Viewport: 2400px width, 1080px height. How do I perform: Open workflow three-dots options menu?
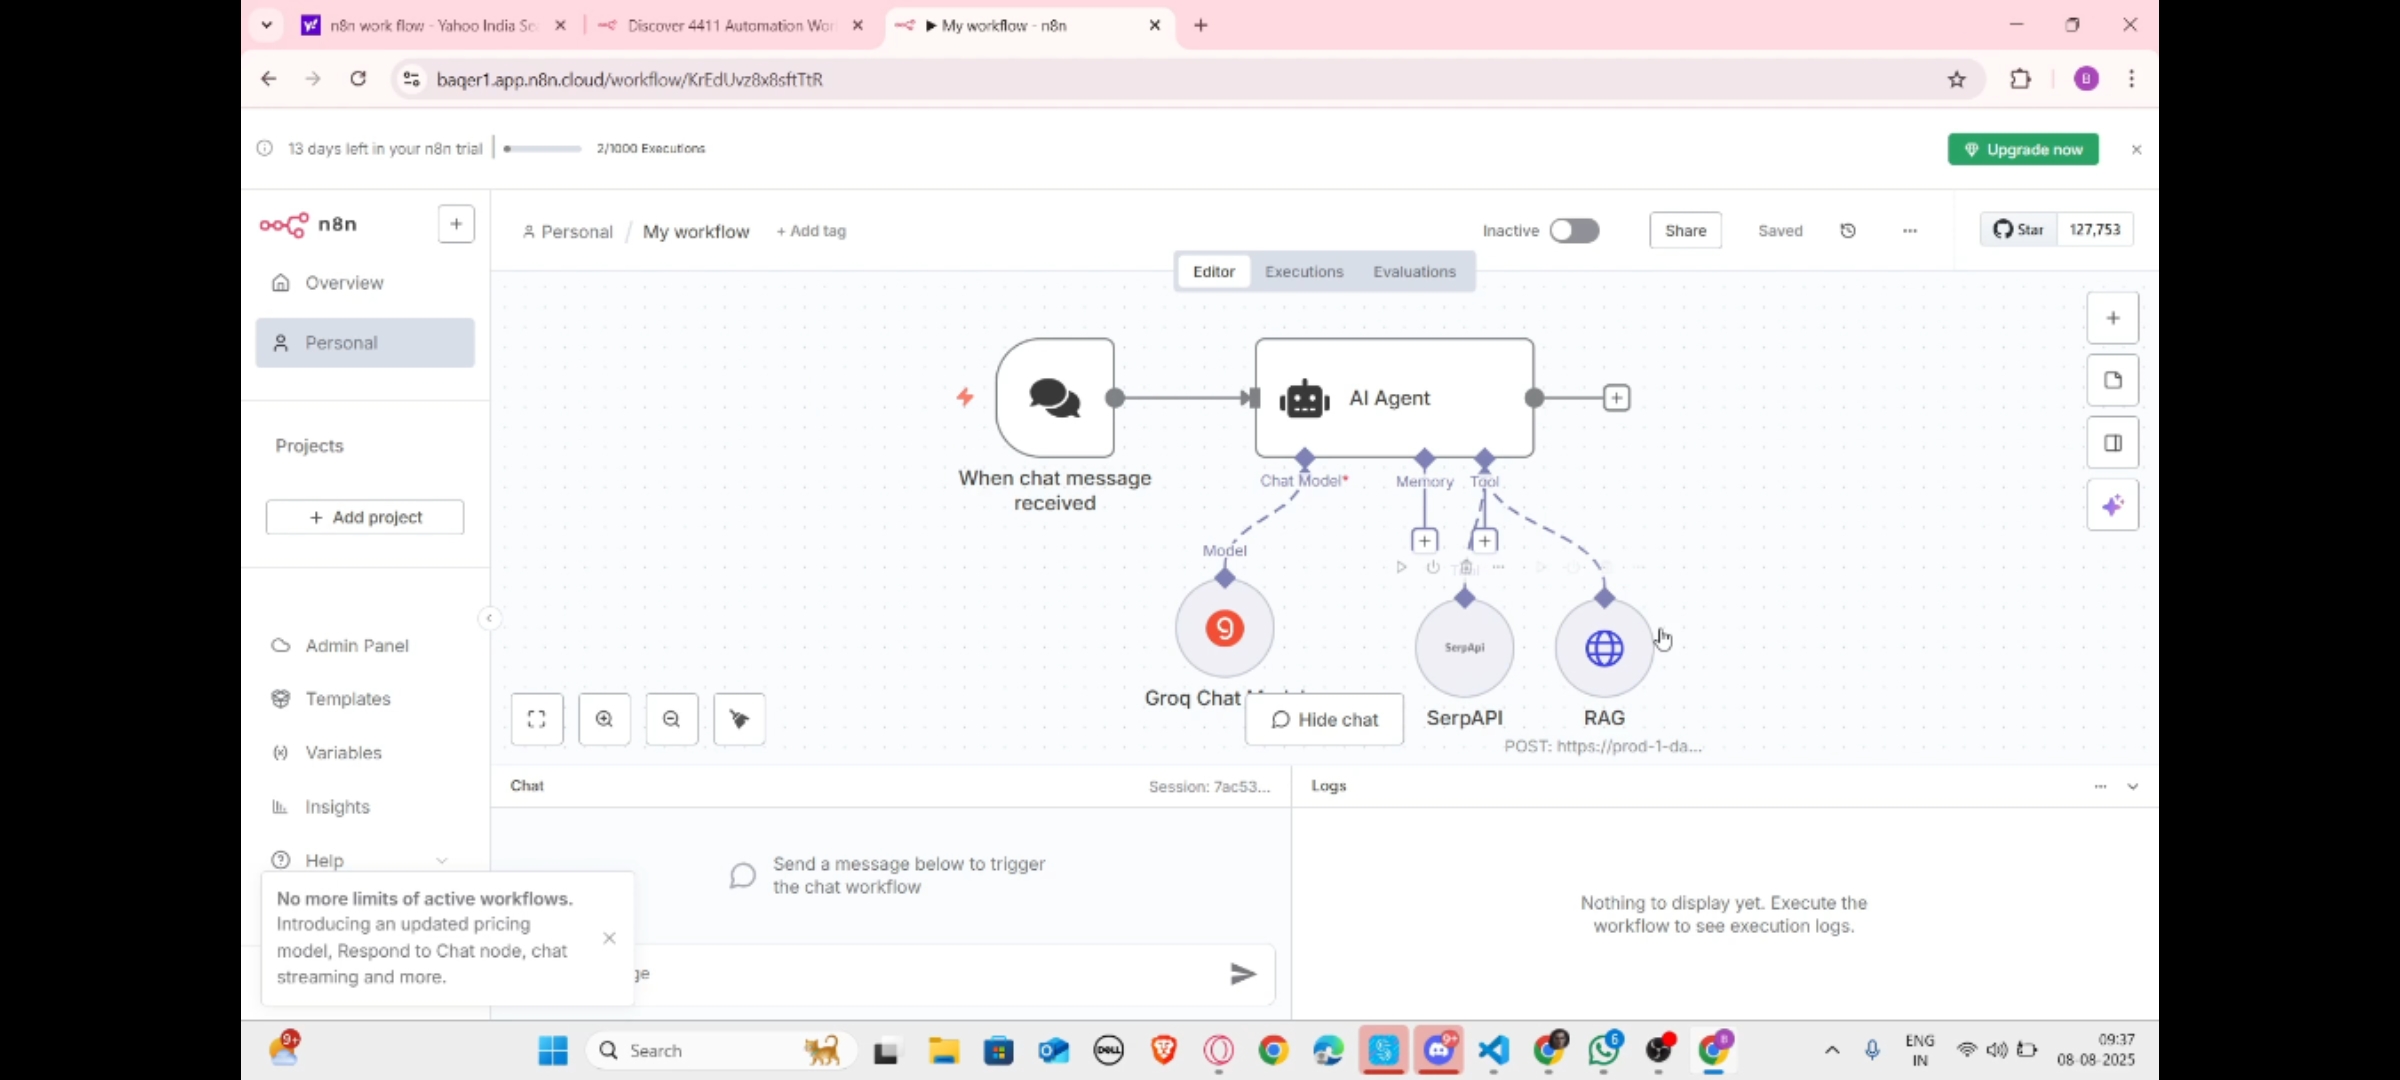click(x=1910, y=231)
